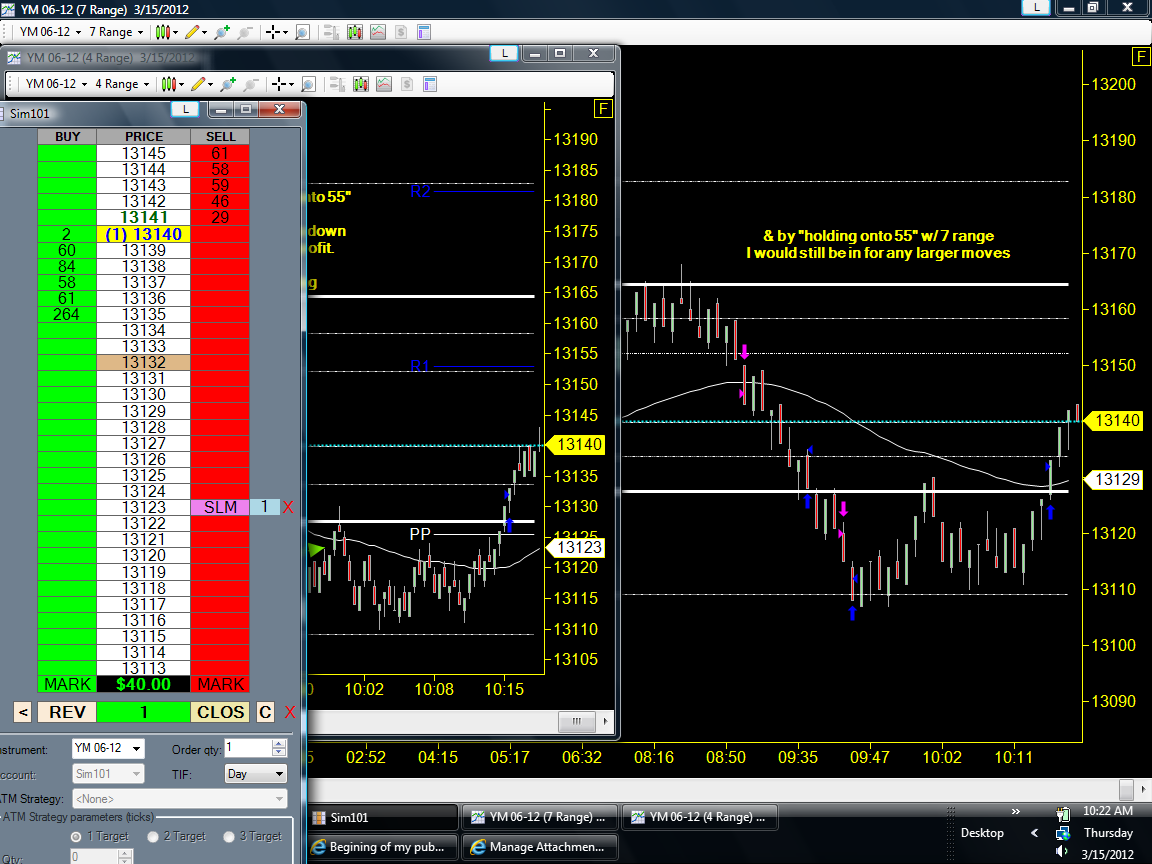Open strategies dollar icon in 4 Range toolbar
The width and height of the screenshot is (1152, 864).
click(407, 84)
